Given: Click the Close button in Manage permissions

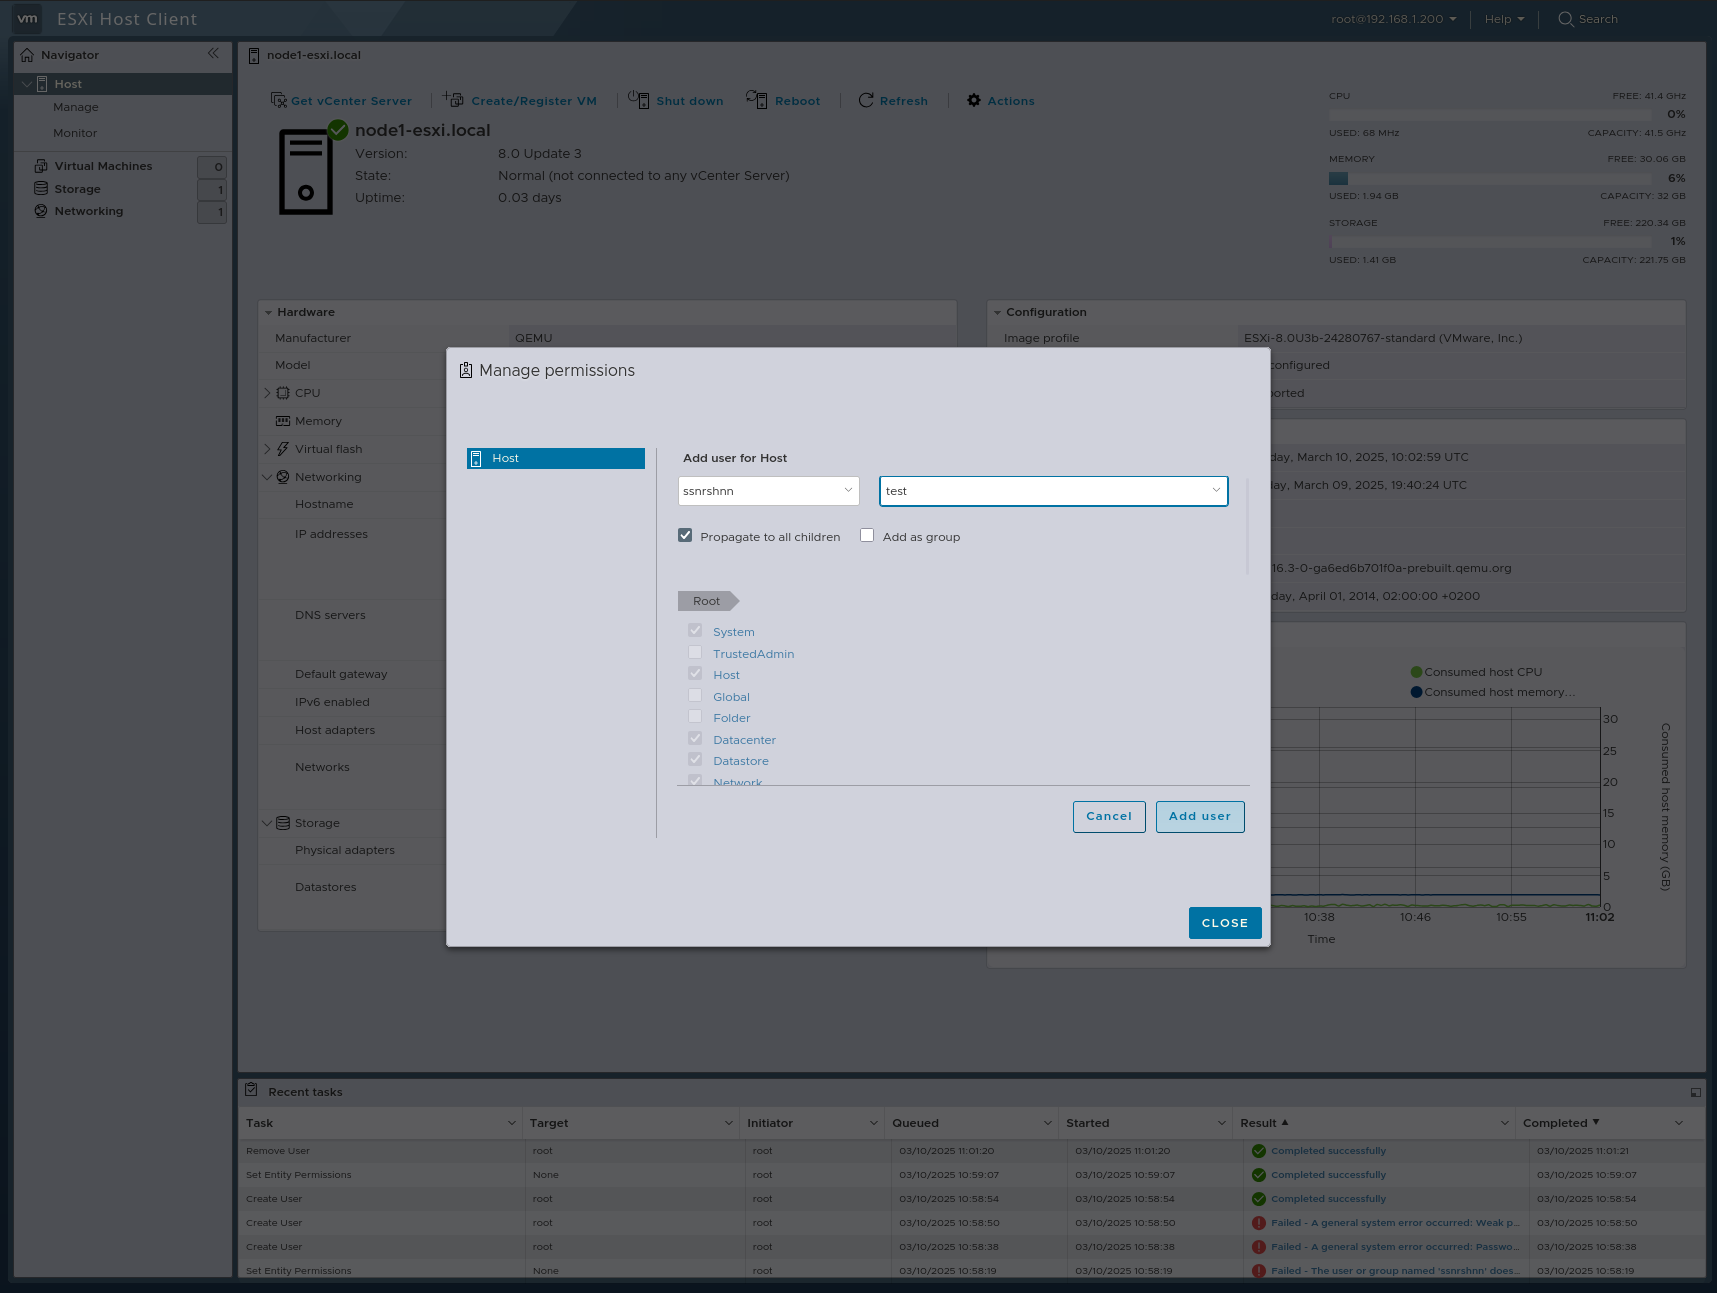Looking at the screenshot, I should [1224, 922].
